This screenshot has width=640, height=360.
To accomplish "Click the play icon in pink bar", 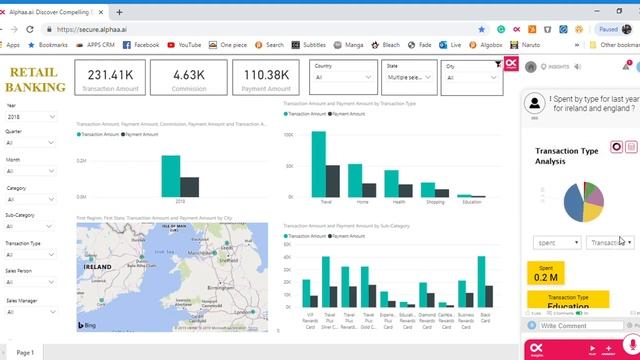I will (x=592, y=349).
